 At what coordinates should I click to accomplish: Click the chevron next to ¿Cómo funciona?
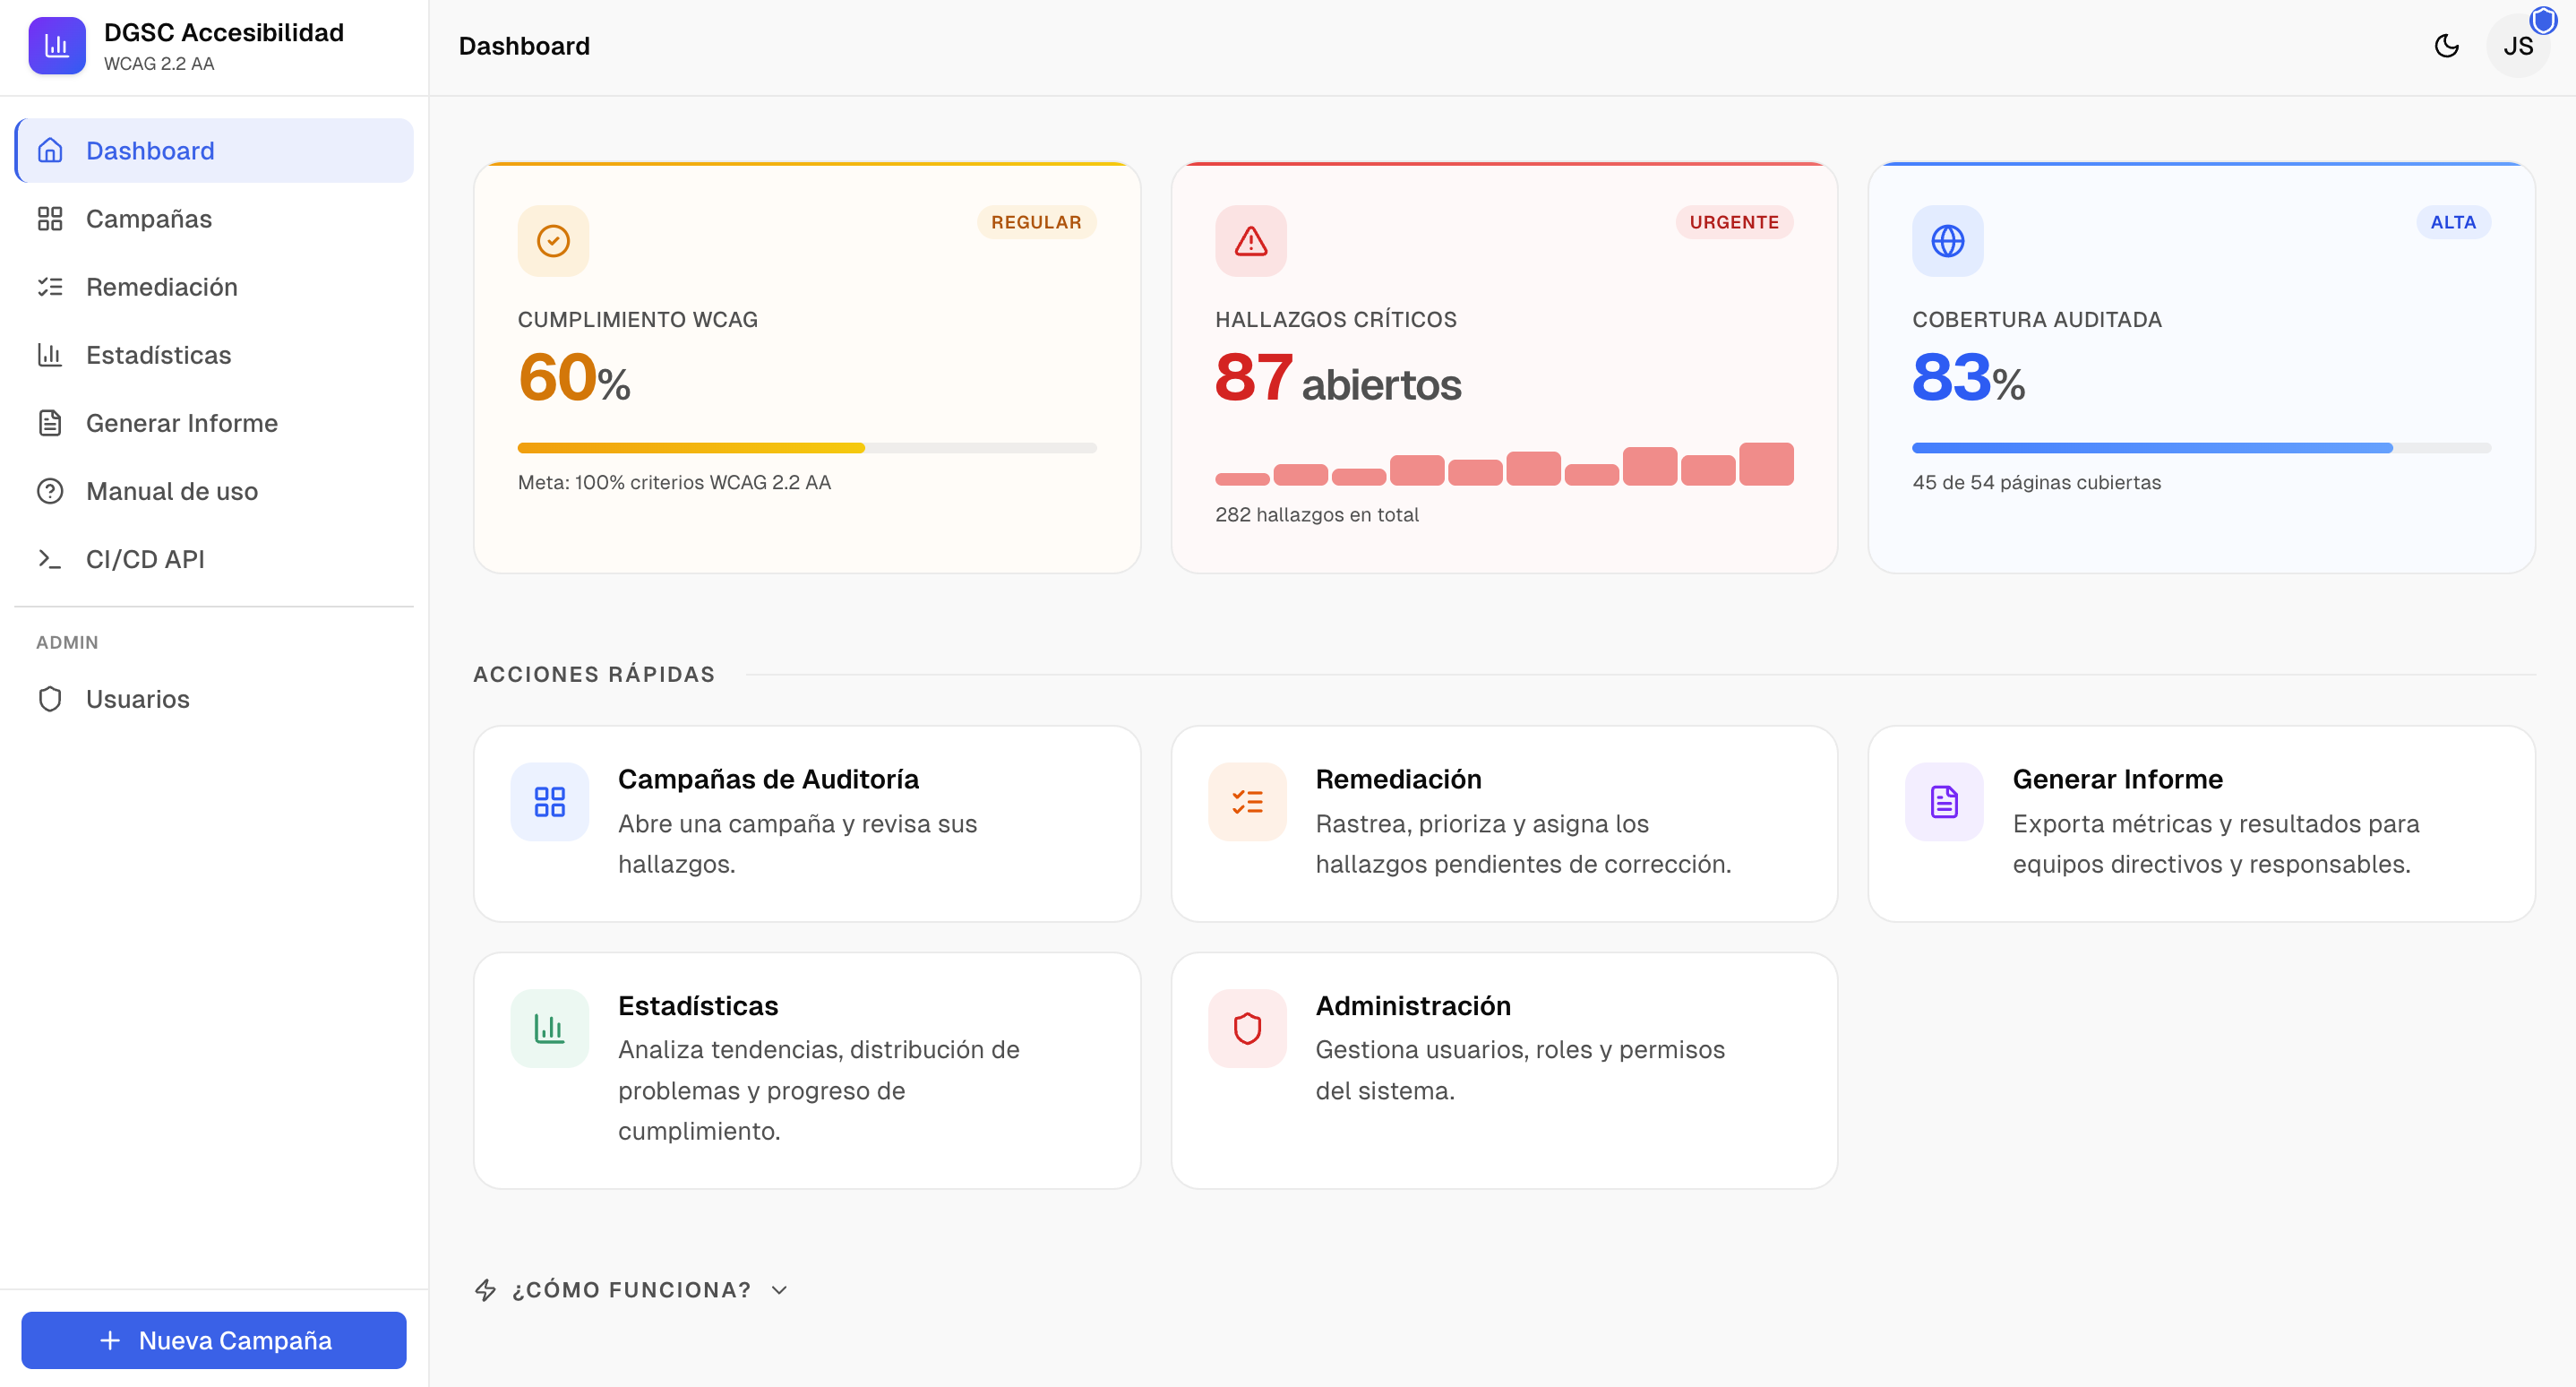point(779,1290)
